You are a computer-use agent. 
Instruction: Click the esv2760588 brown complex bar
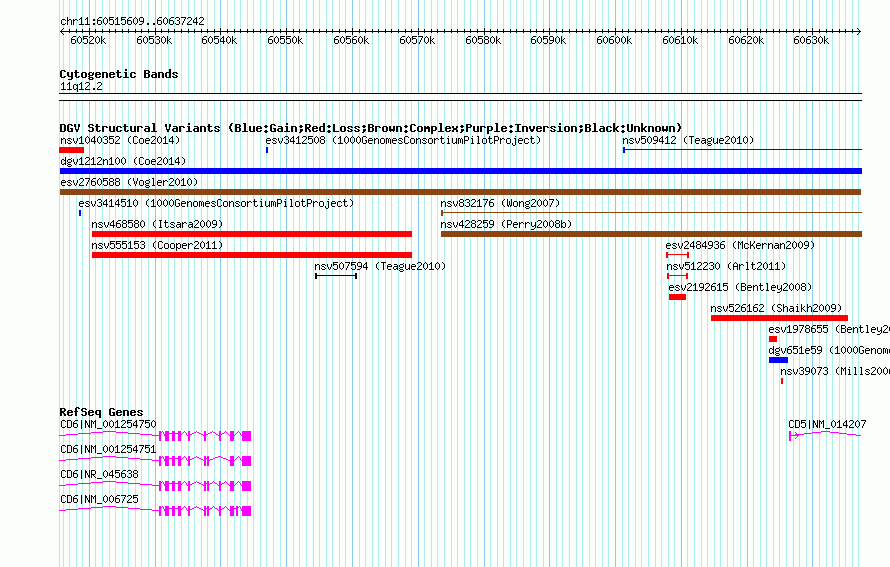[460, 192]
